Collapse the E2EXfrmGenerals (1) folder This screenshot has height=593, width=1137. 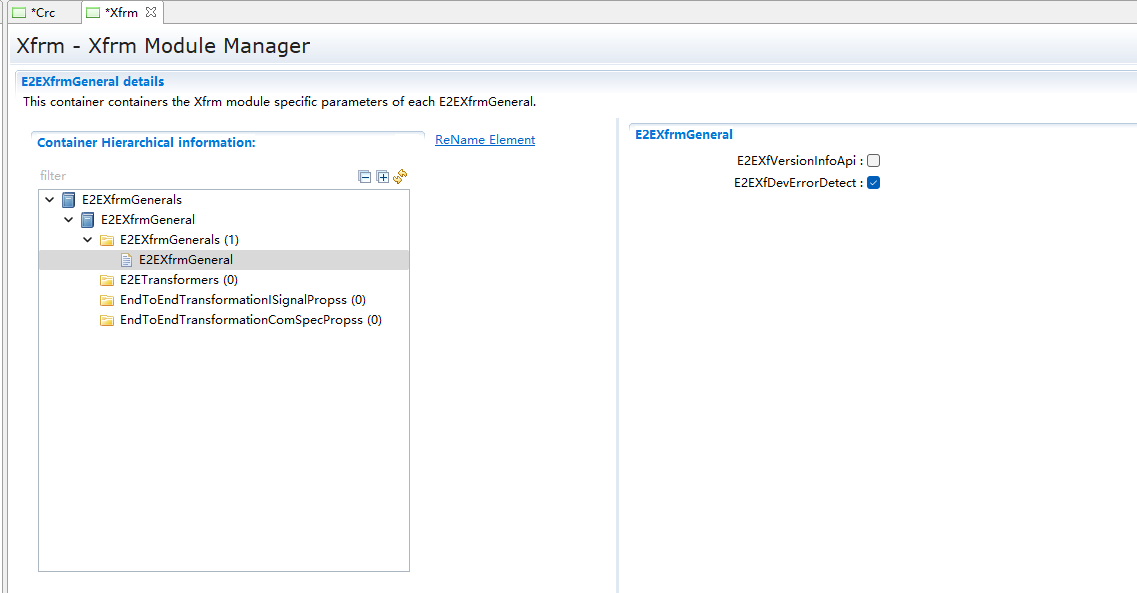tap(88, 240)
